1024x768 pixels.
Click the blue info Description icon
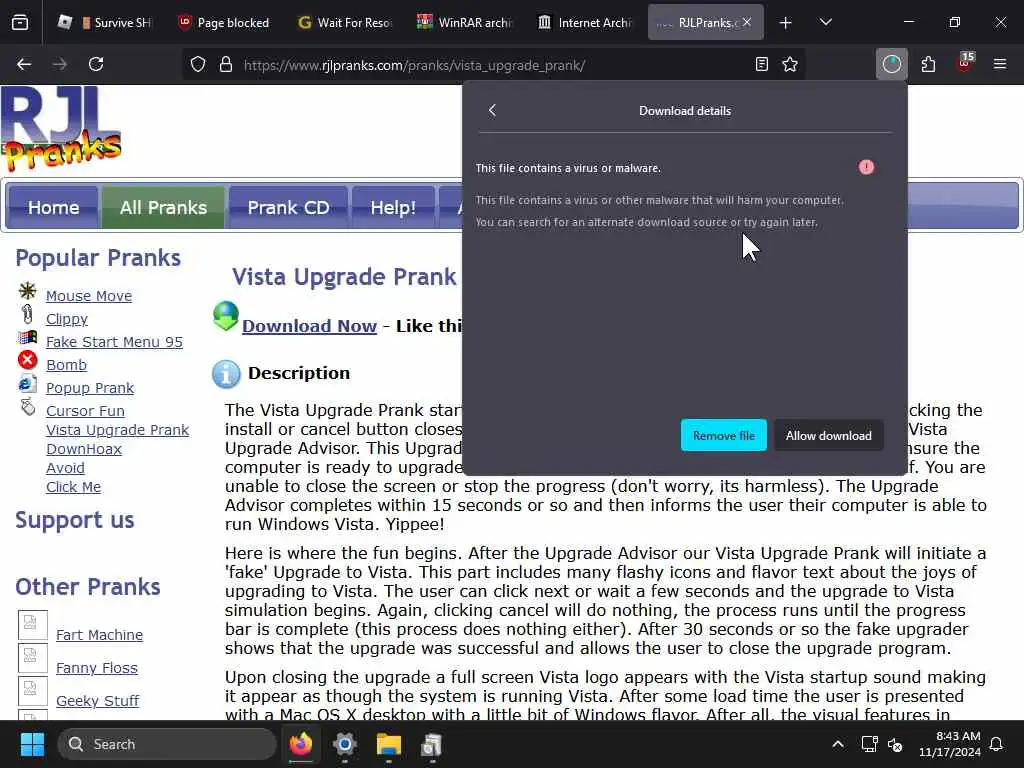(226, 374)
